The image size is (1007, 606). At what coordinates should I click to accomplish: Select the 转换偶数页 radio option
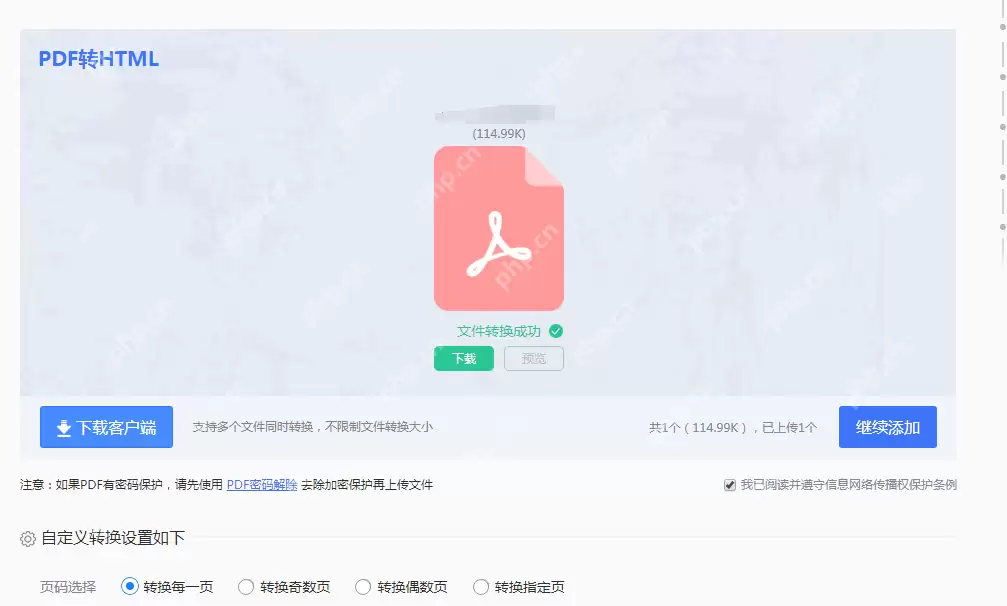[x=363, y=587]
